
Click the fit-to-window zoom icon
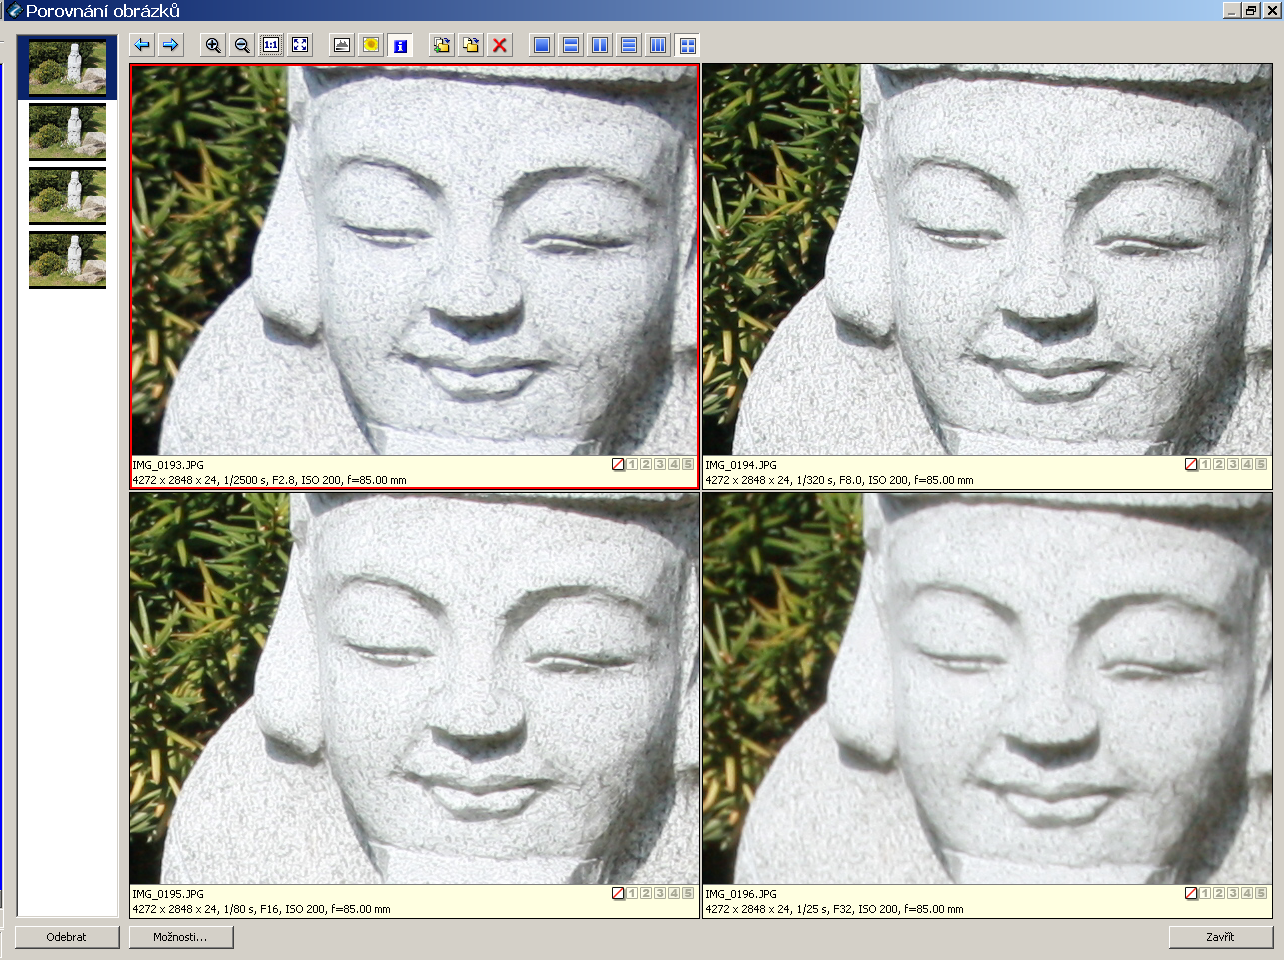click(x=300, y=45)
